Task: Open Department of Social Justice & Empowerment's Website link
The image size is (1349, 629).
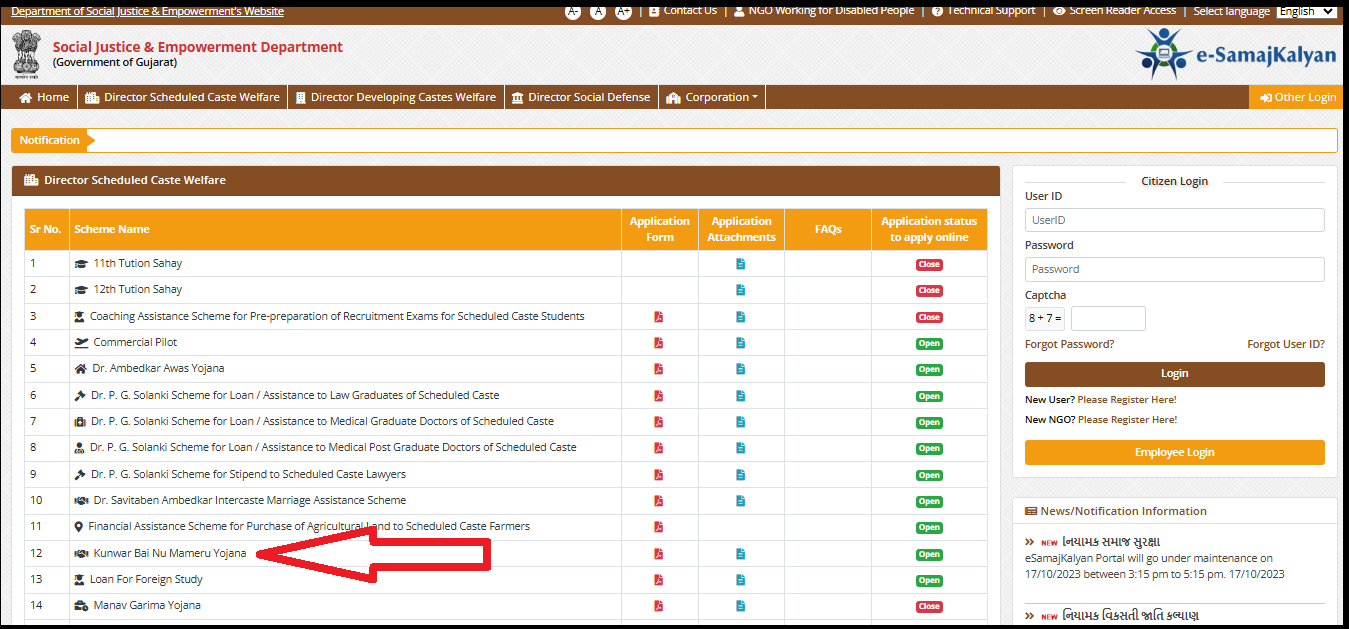Action: coord(148,11)
